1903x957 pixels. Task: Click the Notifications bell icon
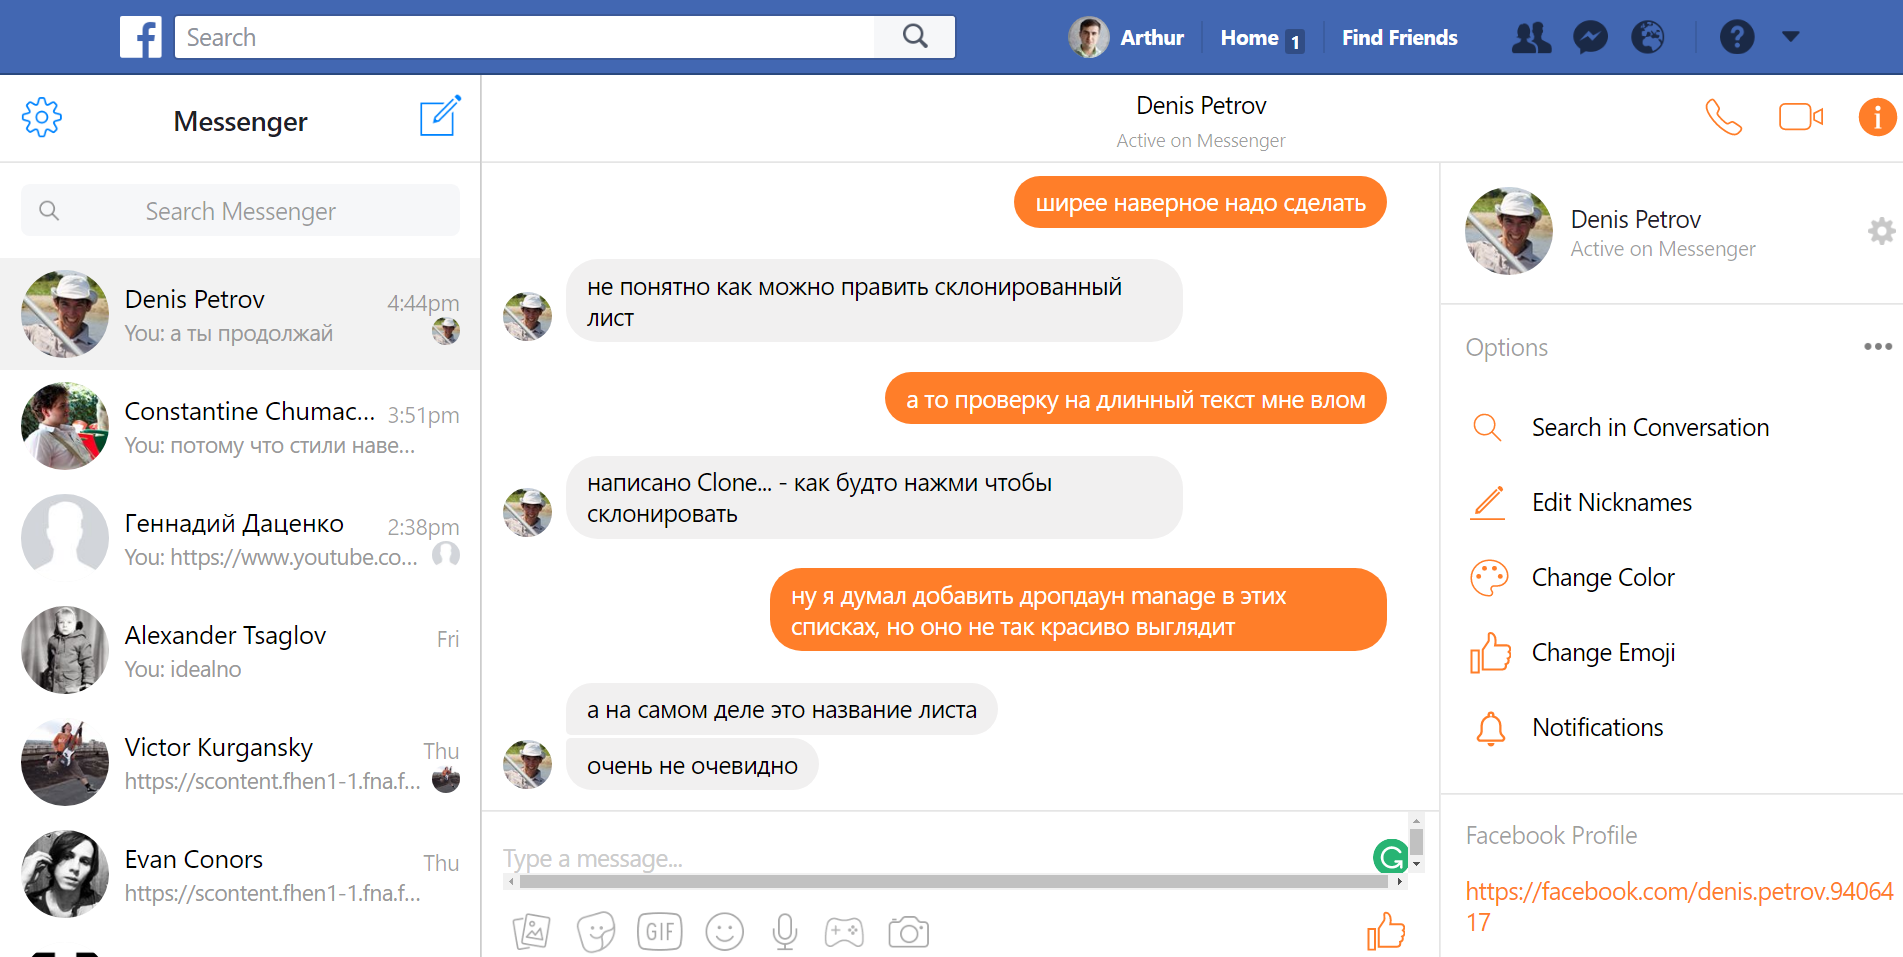click(1491, 728)
